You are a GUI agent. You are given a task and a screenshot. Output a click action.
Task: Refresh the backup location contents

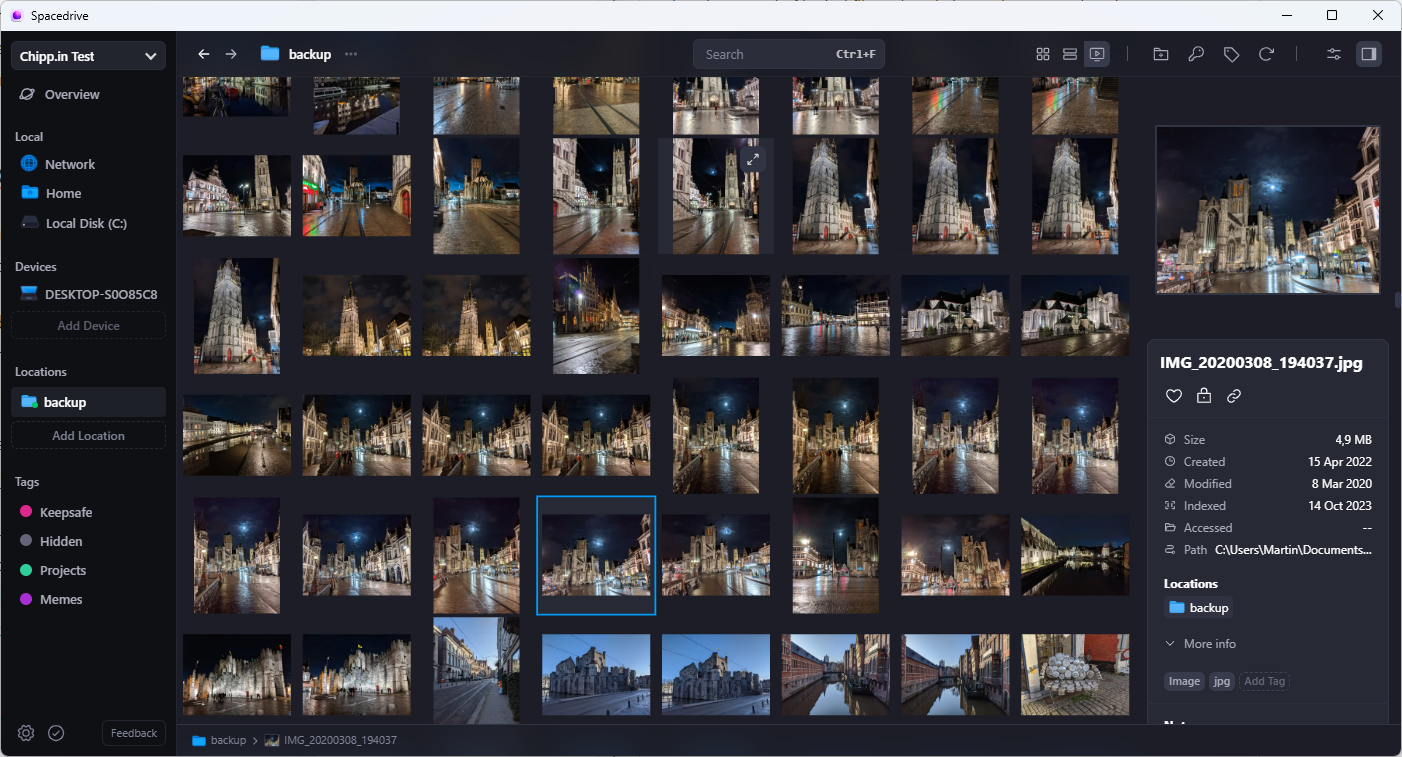pyautogui.click(x=1268, y=54)
